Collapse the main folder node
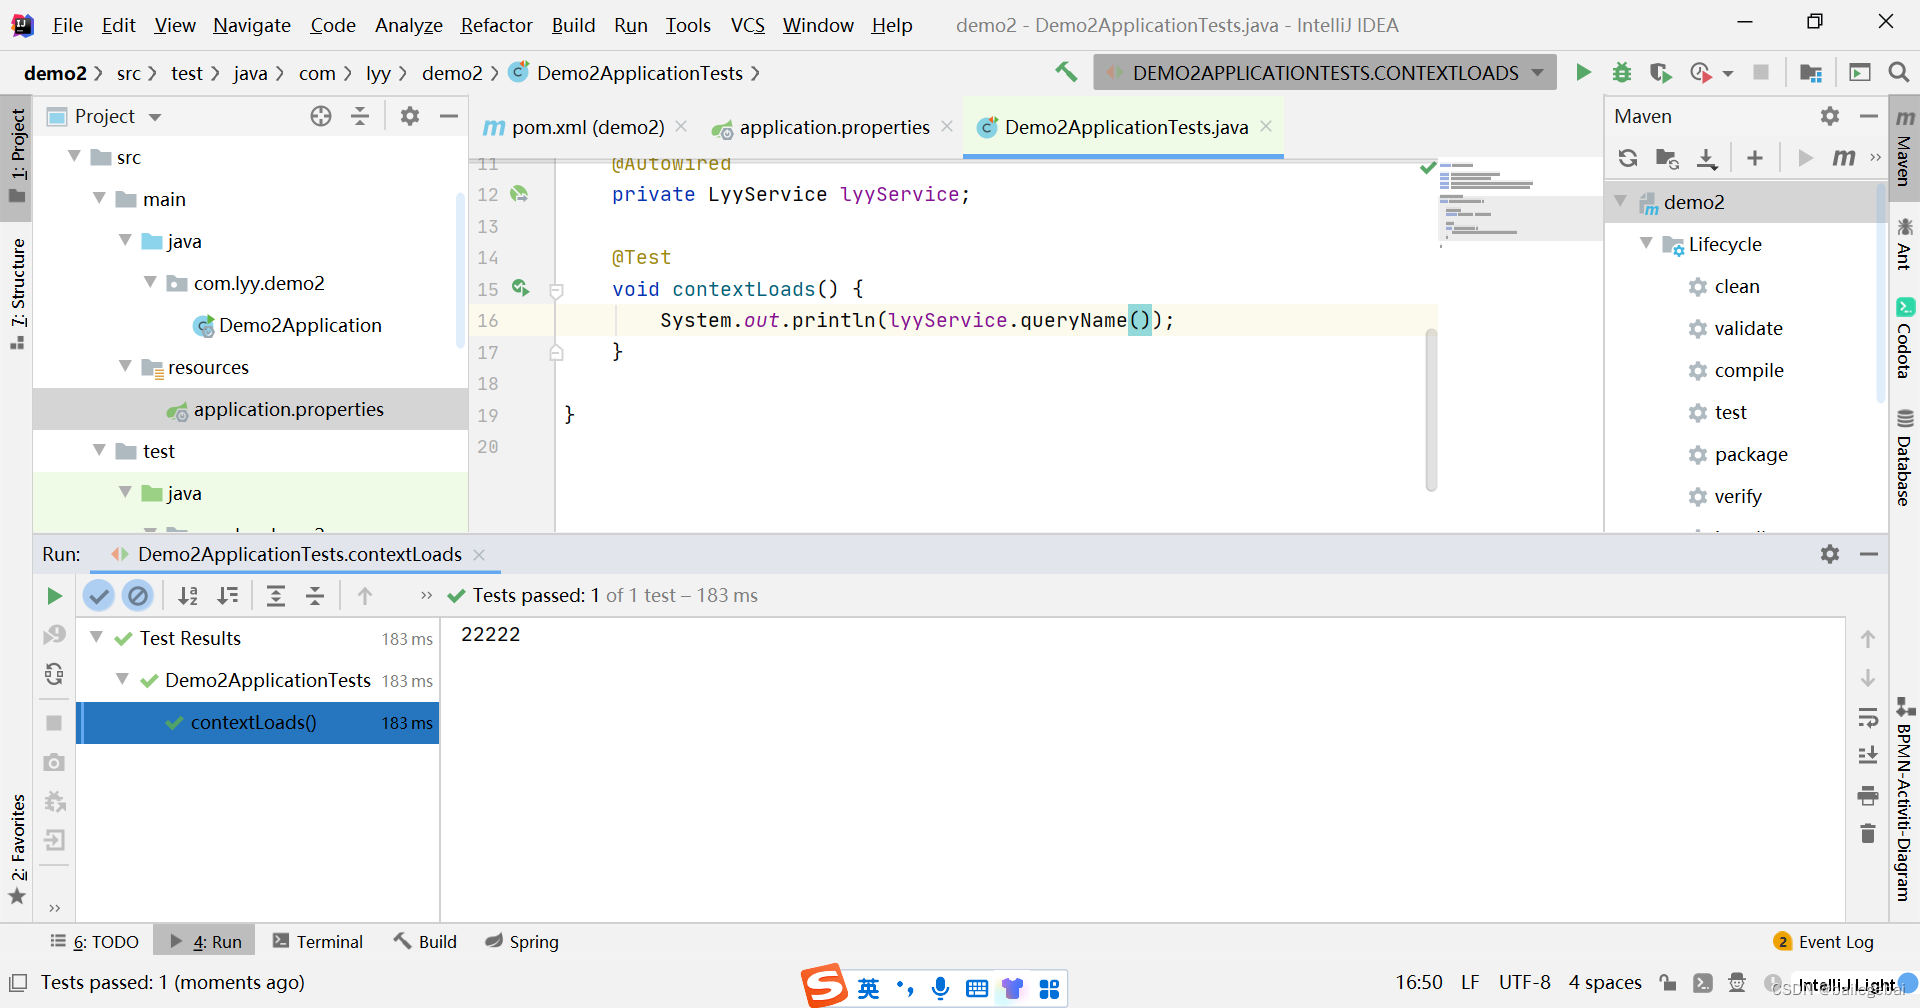The width and height of the screenshot is (1920, 1008). click(x=99, y=198)
